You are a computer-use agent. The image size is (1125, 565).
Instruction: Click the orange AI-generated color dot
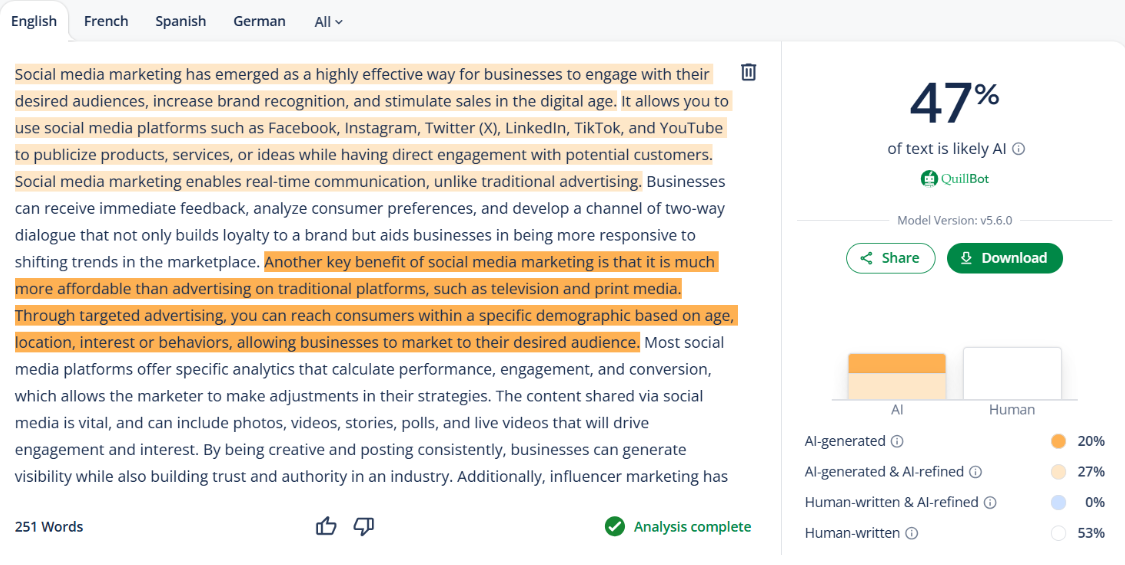(x=1058, y=441)
